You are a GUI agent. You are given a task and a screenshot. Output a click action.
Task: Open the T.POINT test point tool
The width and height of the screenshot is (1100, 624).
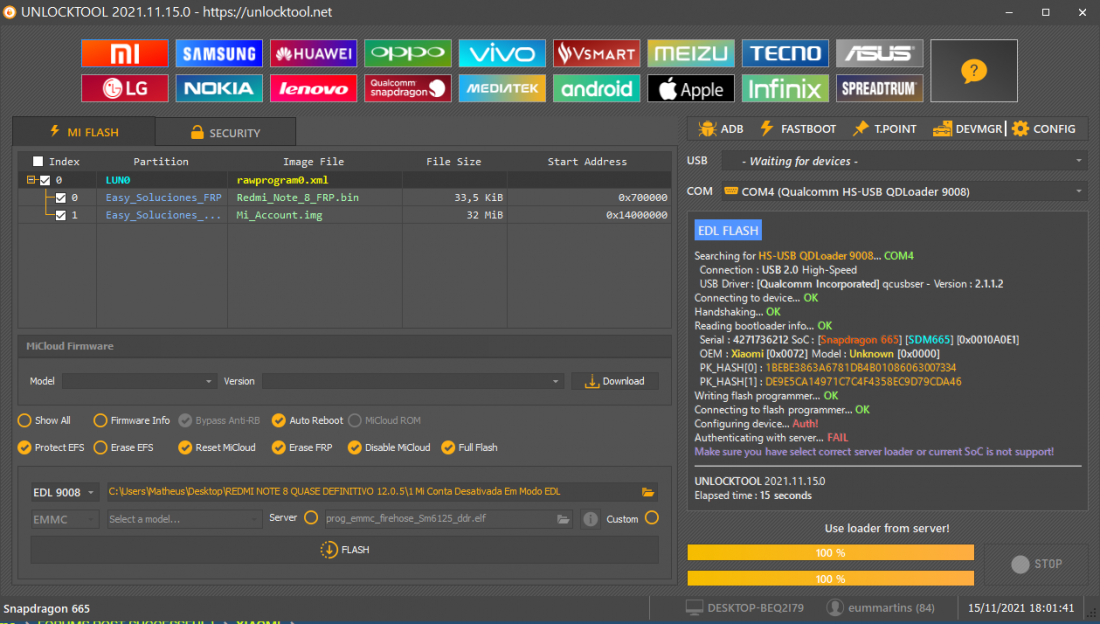coord(885,129)
